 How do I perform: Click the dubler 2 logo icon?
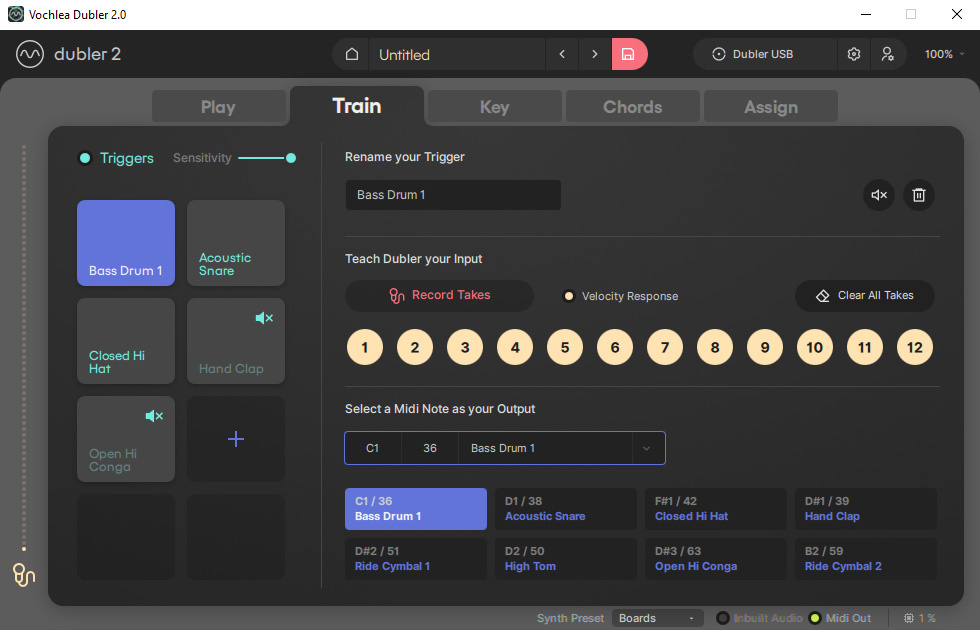[29, 54]
